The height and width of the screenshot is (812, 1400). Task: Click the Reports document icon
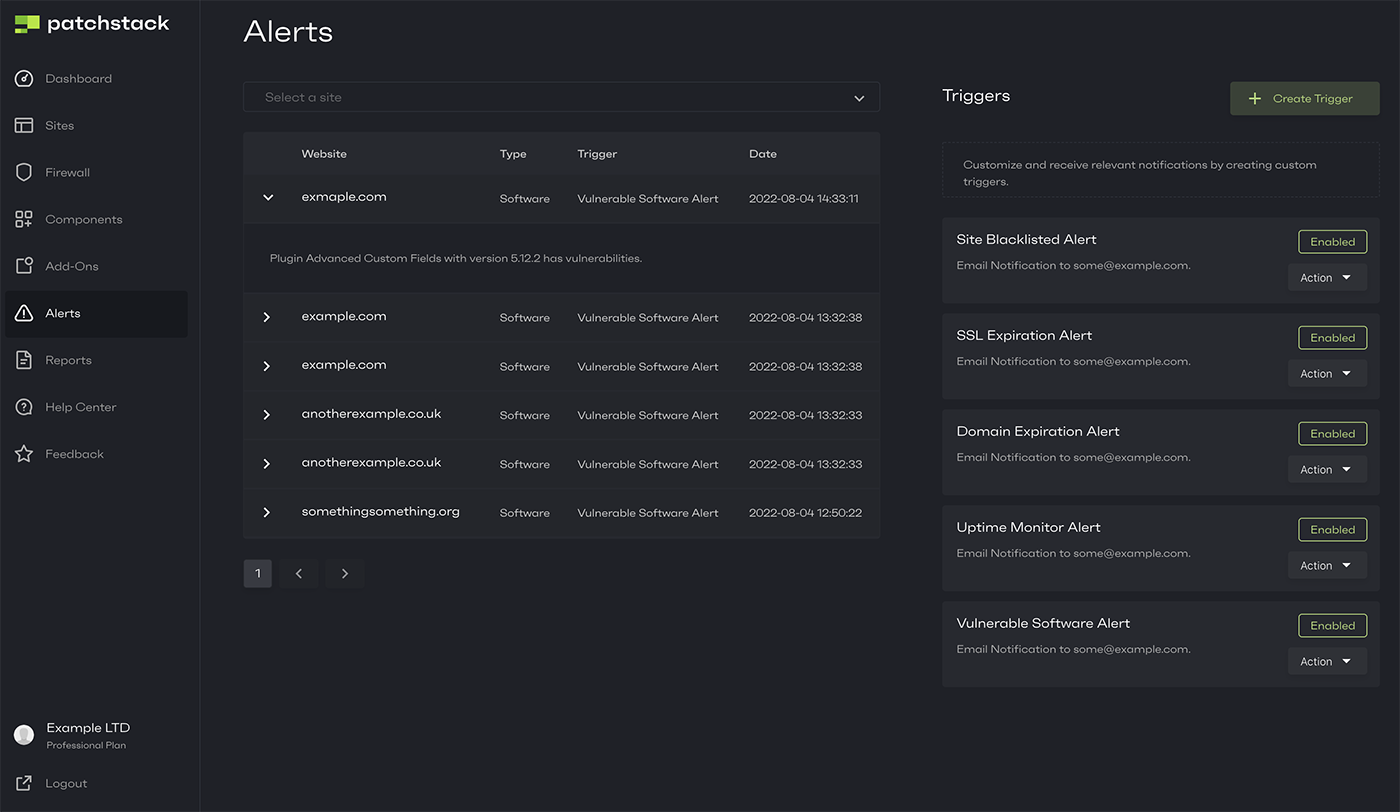click(24, 360)
